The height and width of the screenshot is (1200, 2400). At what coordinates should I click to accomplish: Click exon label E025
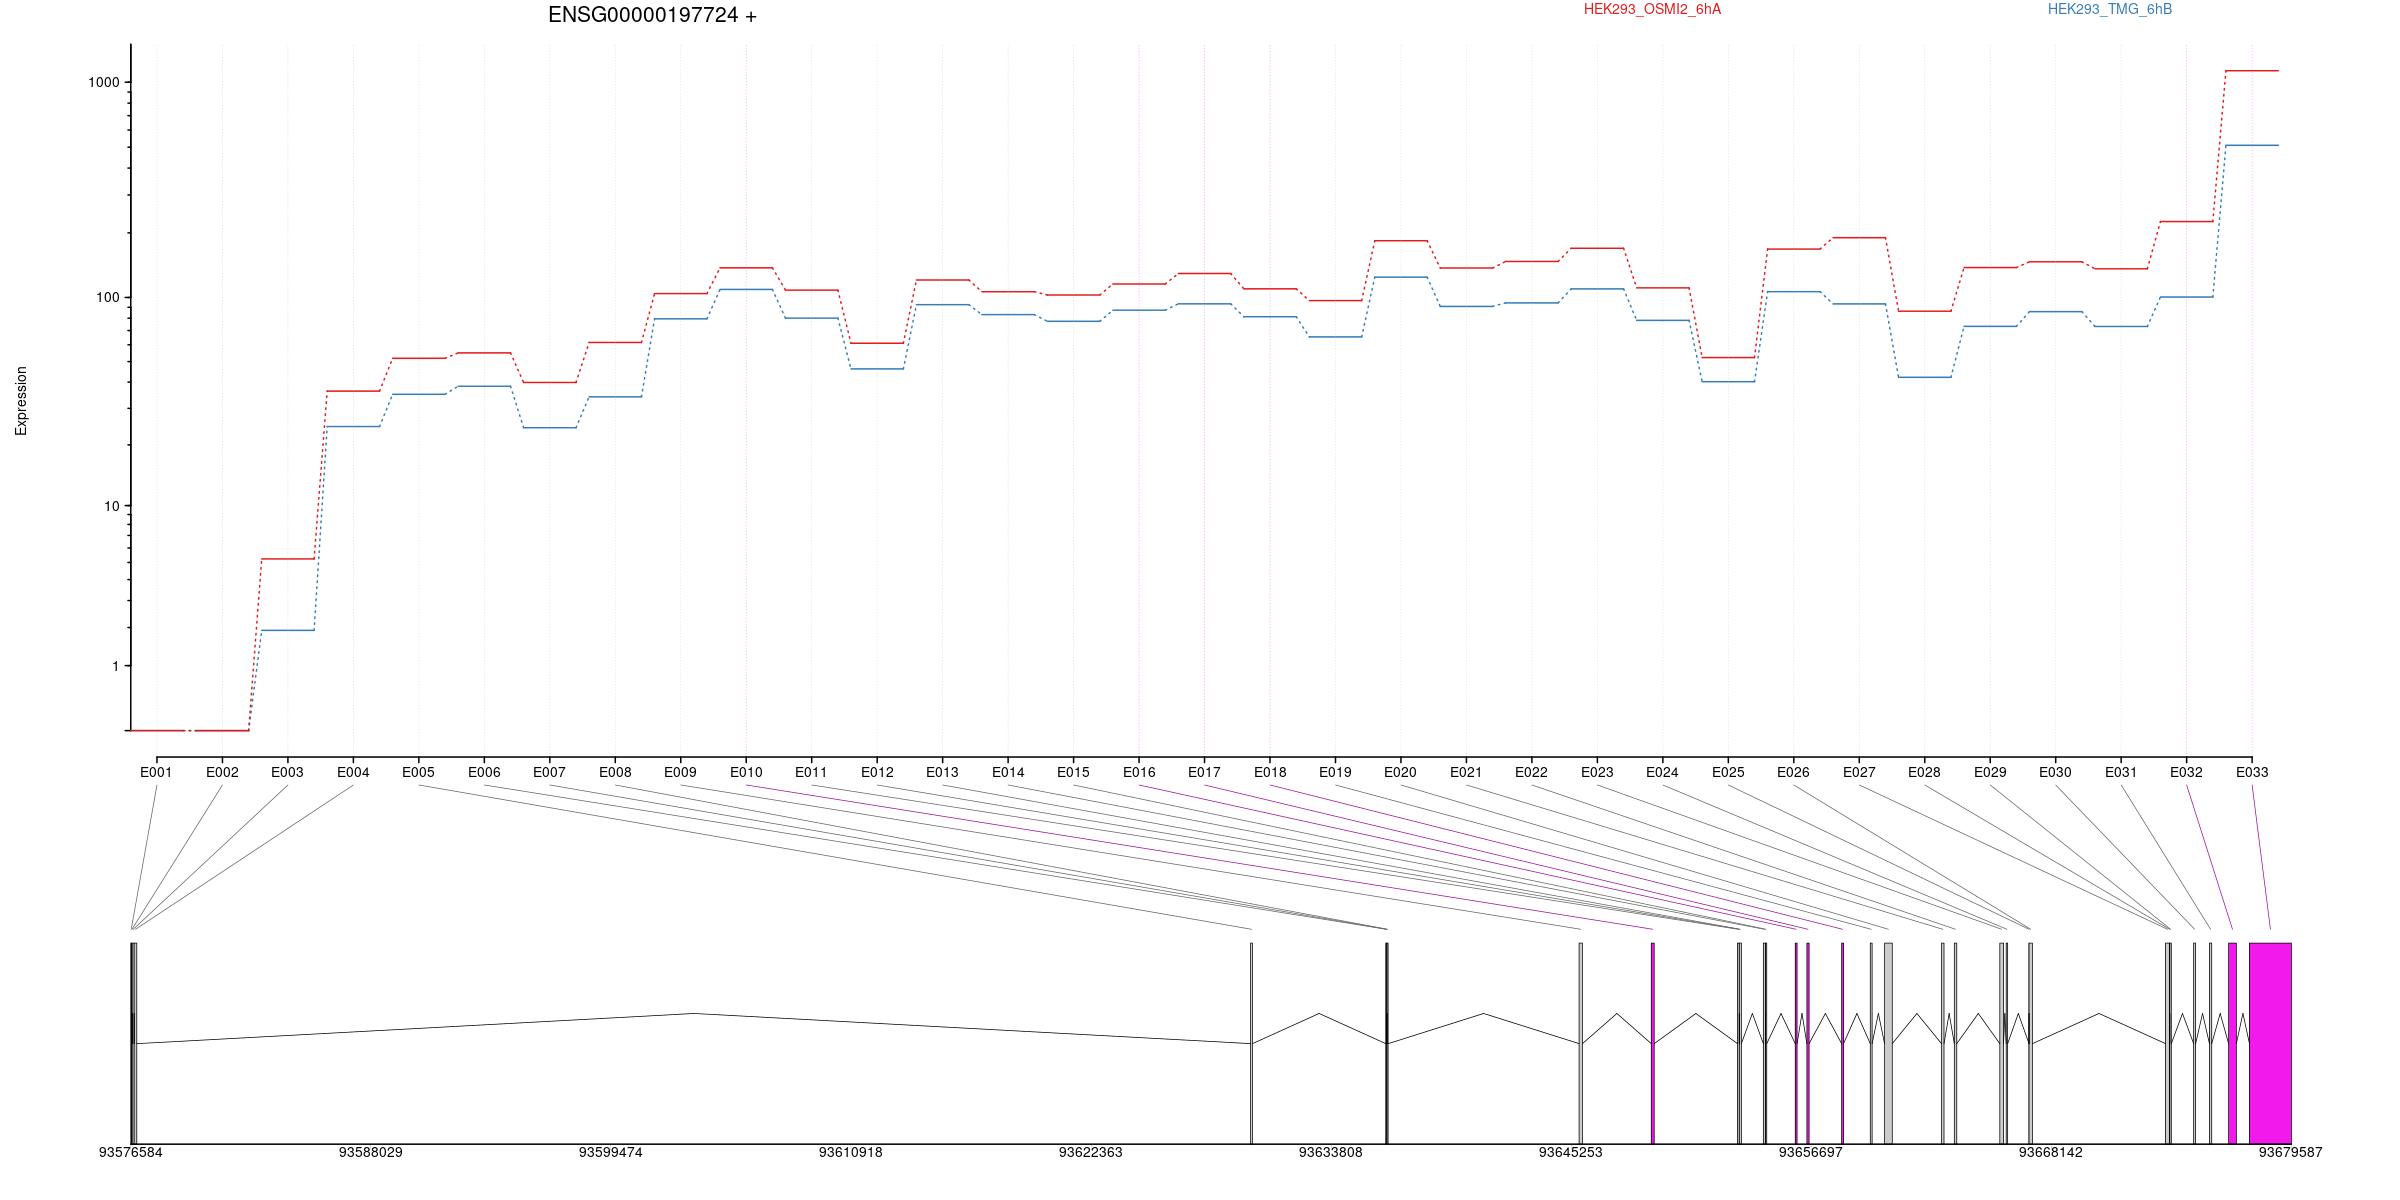pos(1728,772)
